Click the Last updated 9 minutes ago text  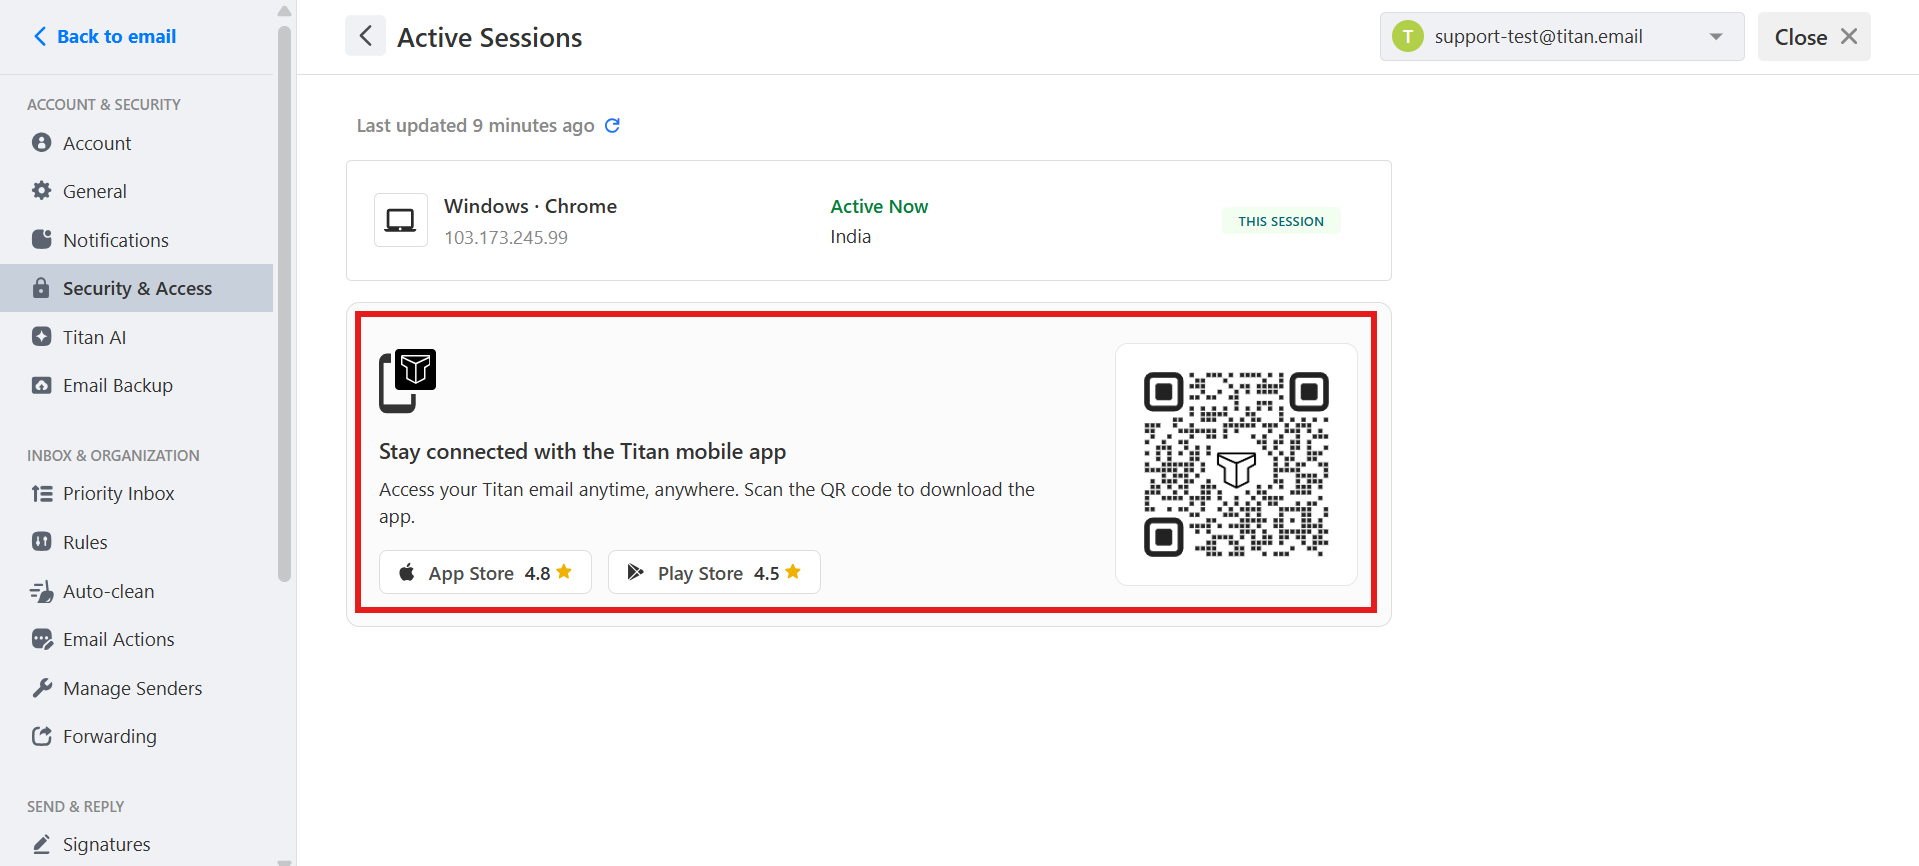[x=476, y=125]
